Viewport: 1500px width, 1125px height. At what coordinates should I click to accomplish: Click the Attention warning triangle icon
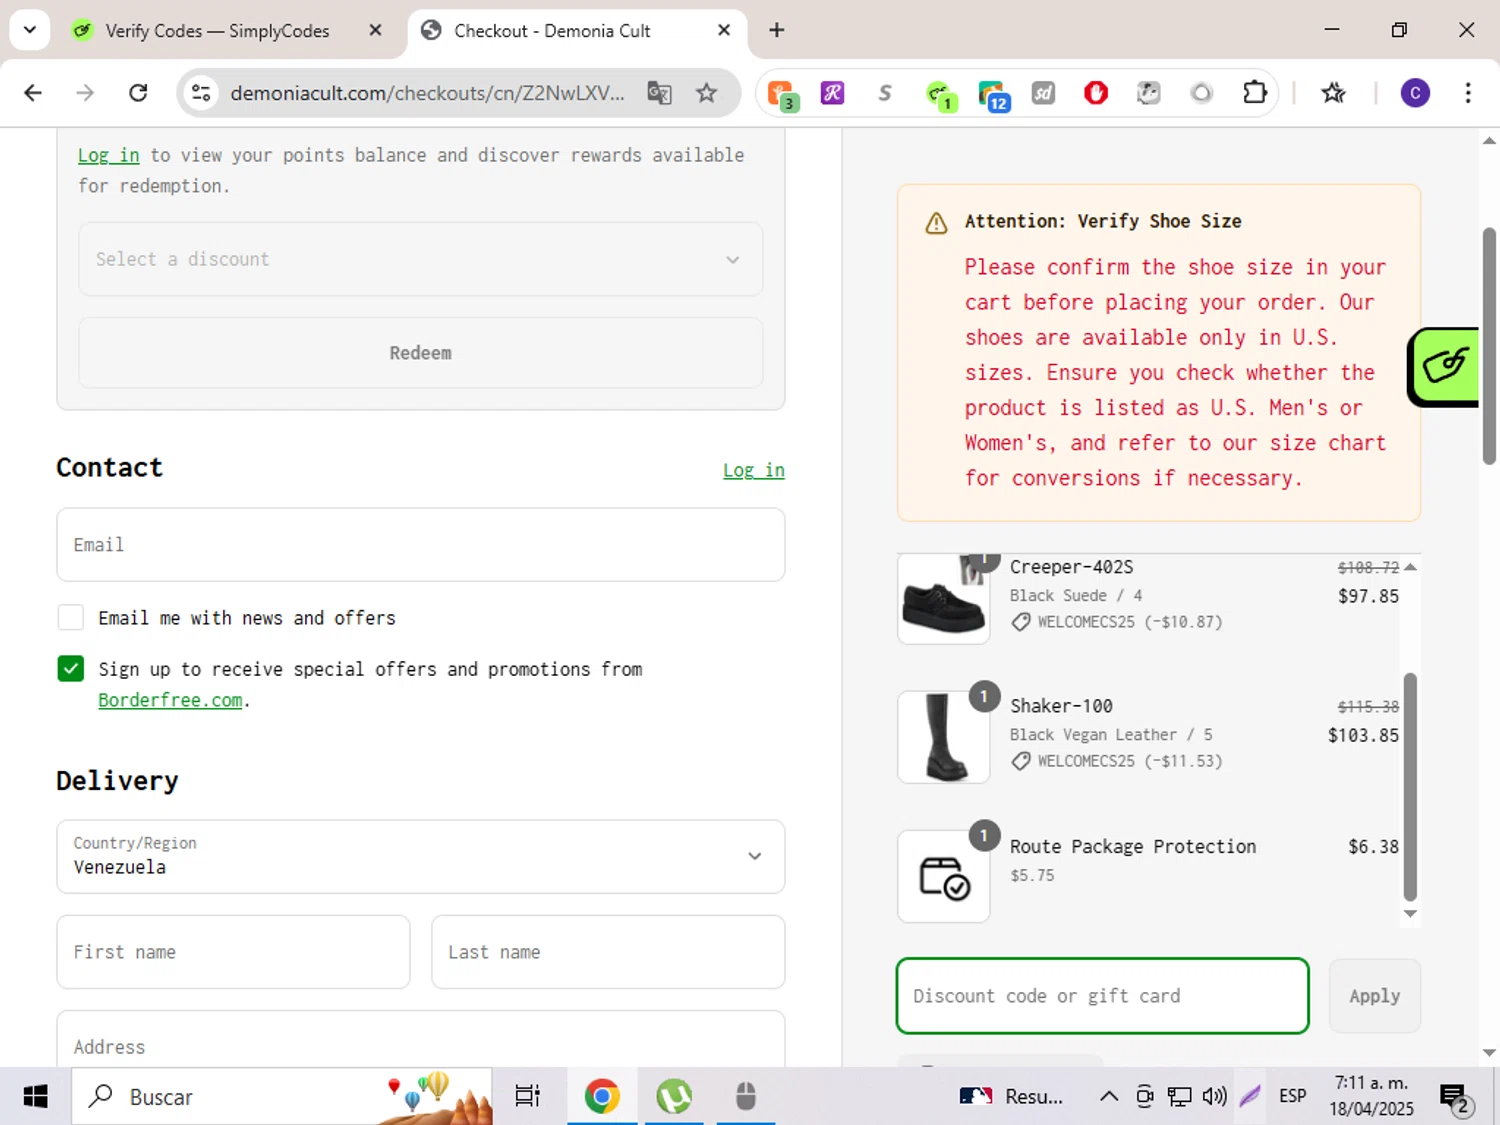936,223
